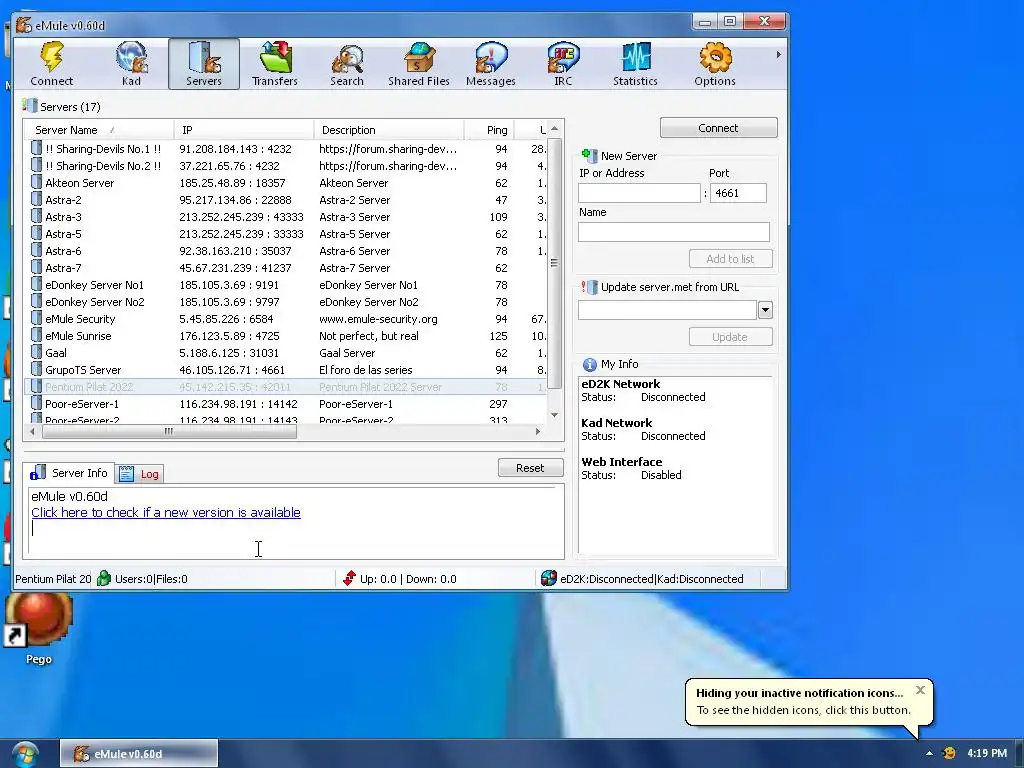
Task: Click the eMule tray icon
Action: pyautogui.click(x=949, y=754)
